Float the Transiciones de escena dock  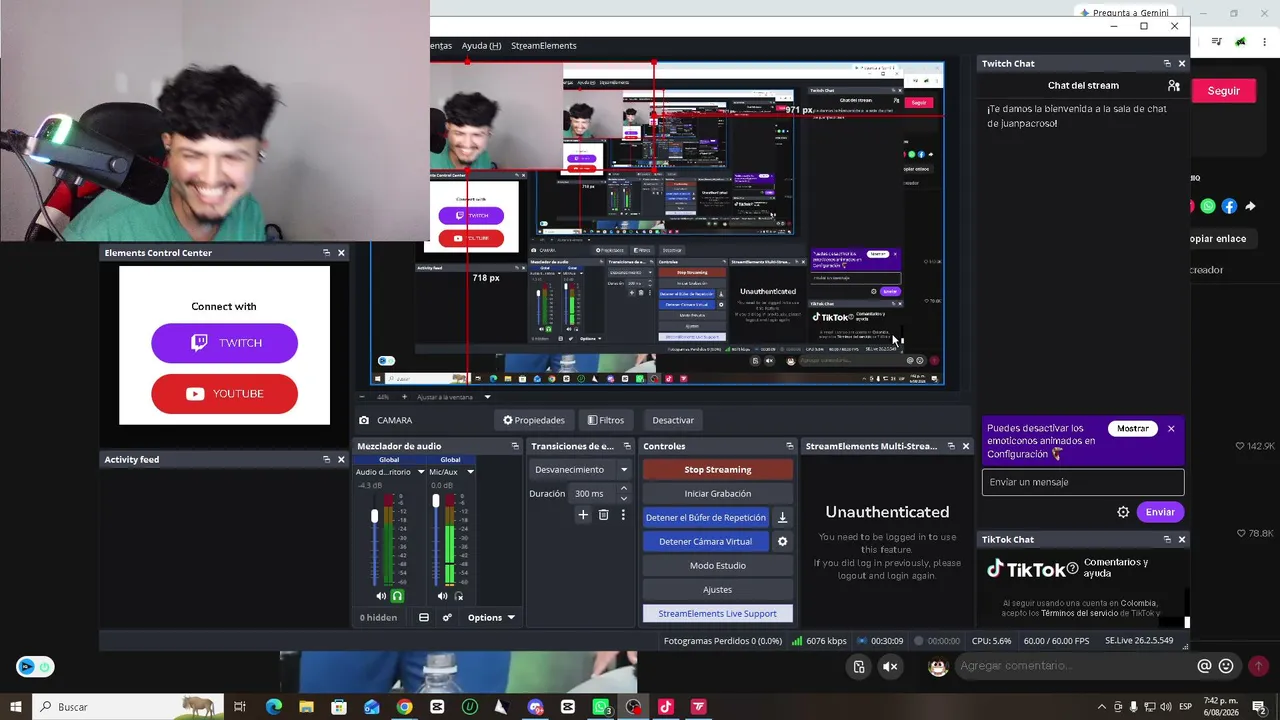[x=627, y=446]
